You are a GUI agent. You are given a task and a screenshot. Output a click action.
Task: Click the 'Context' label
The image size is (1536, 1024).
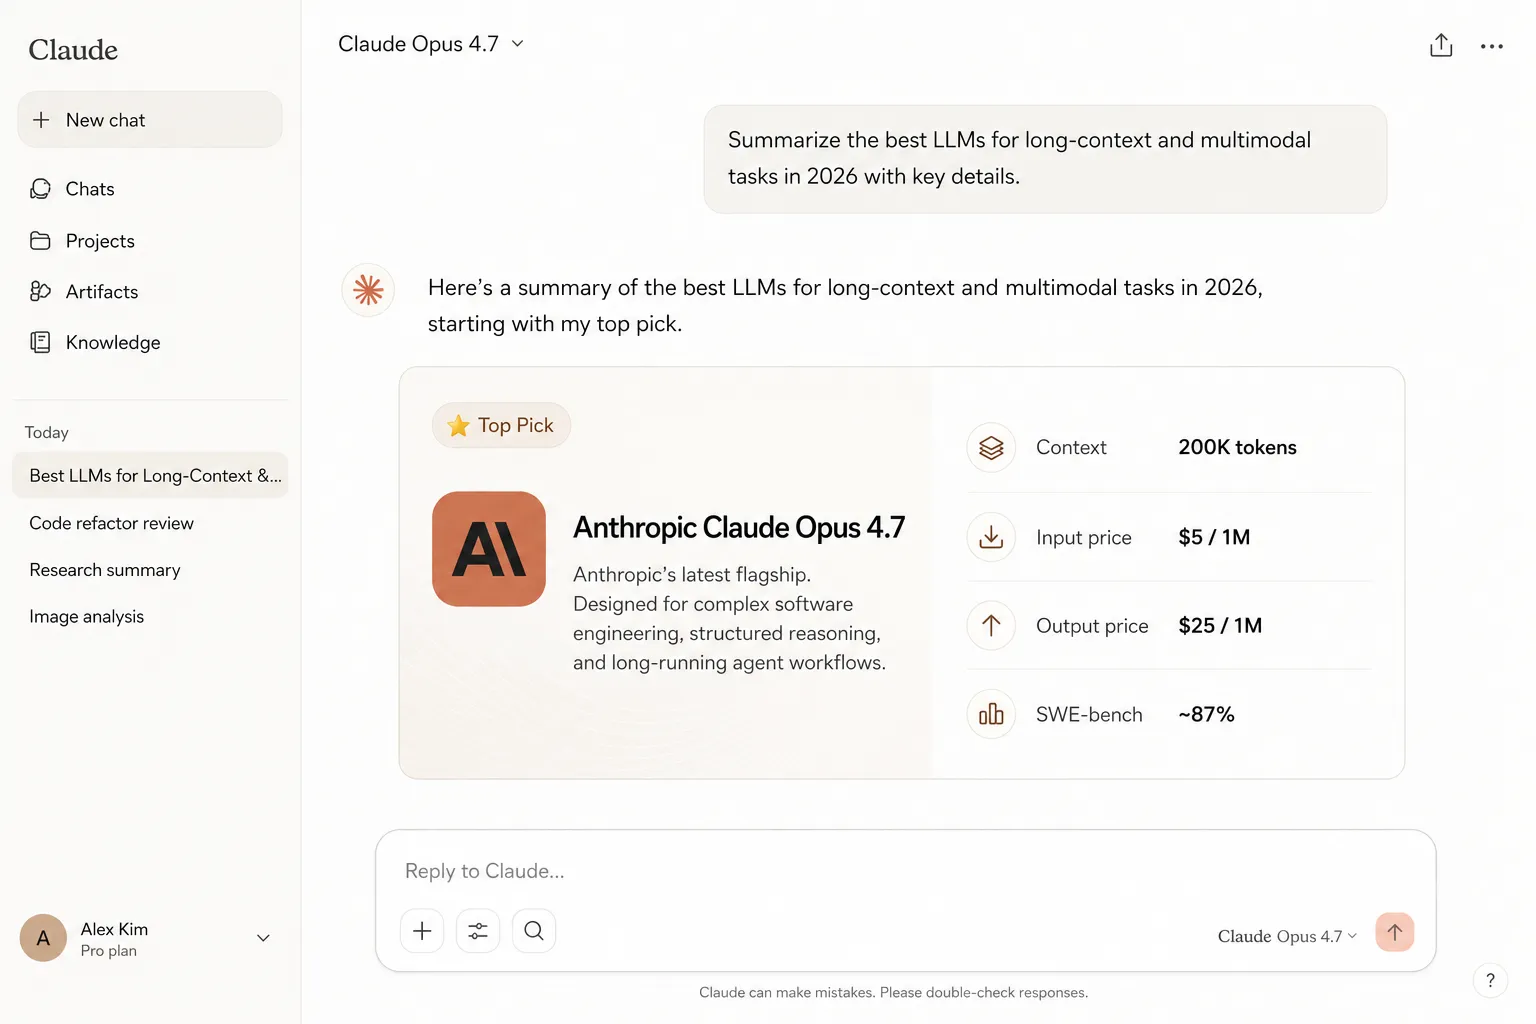coord(1071,448)
